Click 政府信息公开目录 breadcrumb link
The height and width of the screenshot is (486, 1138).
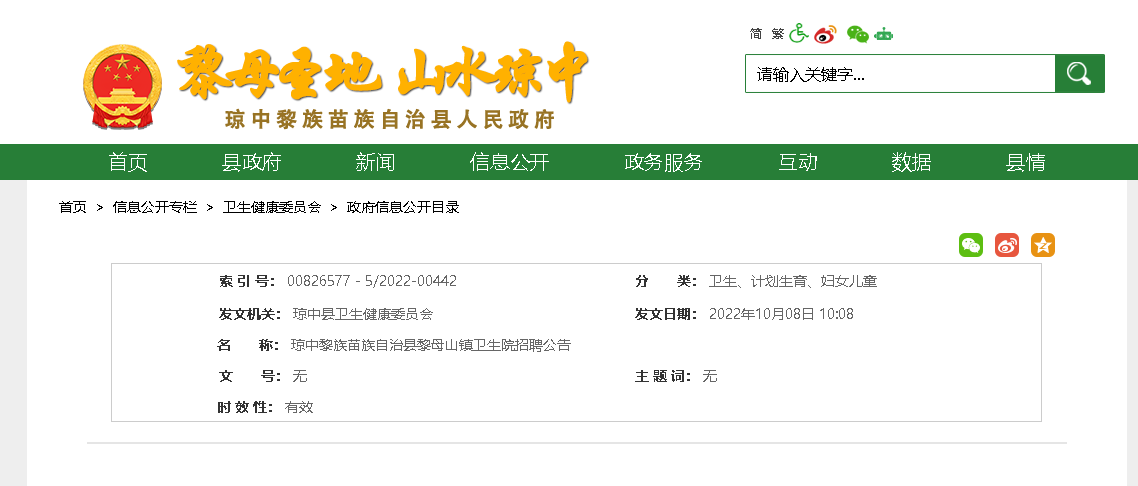(403, 207)
